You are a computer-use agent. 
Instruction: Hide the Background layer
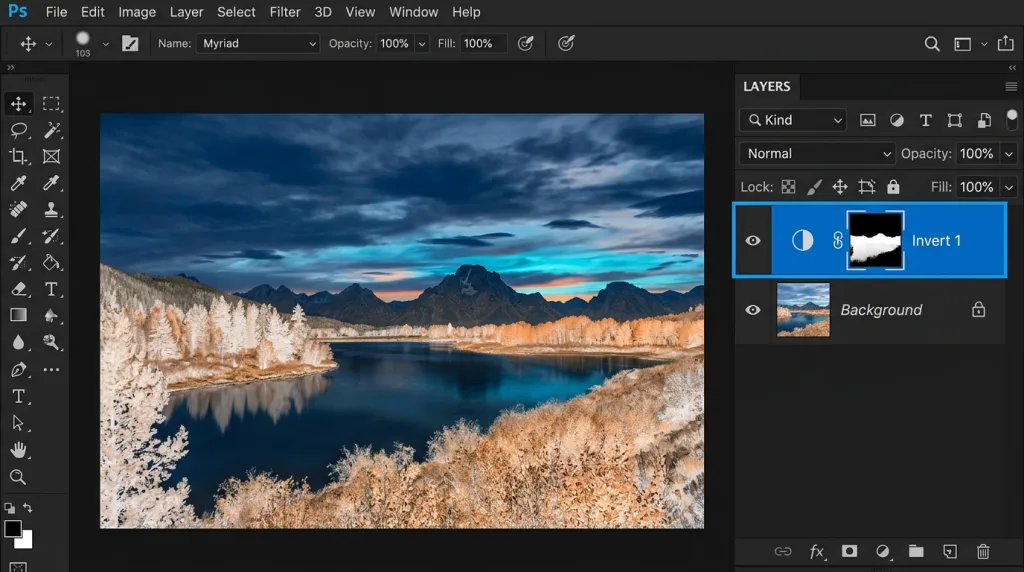coord(753,310)
